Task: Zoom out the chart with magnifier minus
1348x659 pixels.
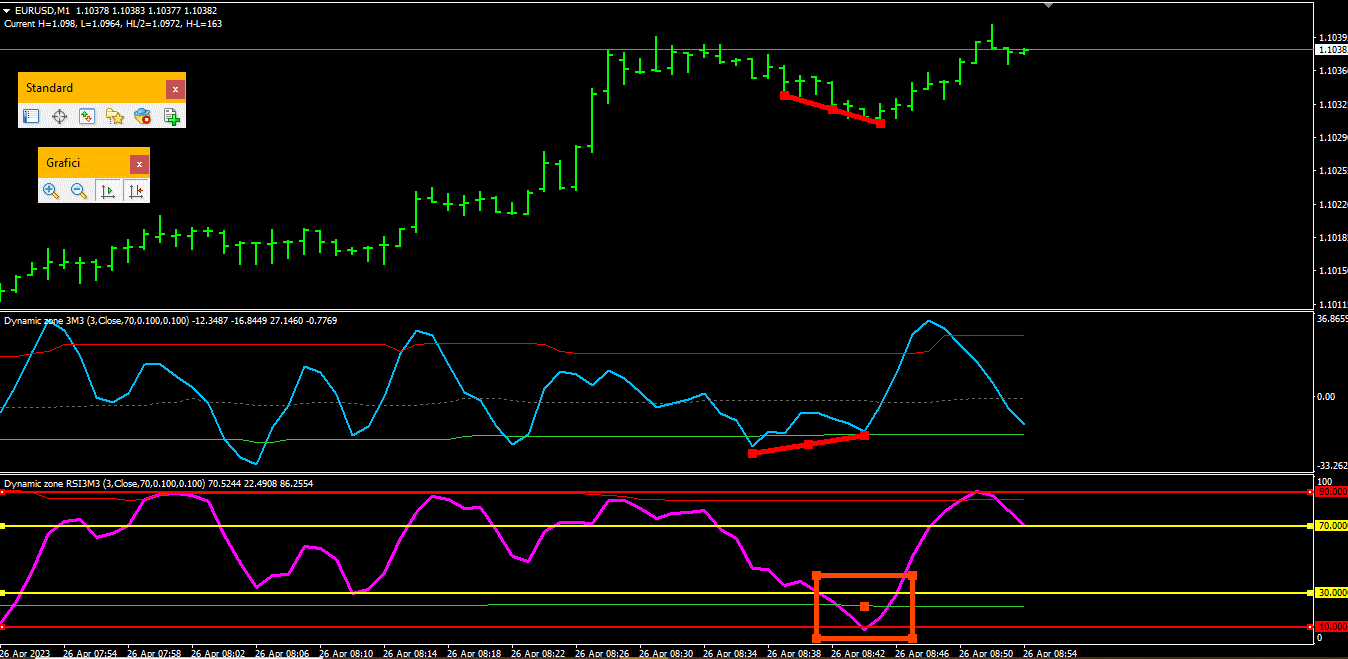Action: point(79,190)
